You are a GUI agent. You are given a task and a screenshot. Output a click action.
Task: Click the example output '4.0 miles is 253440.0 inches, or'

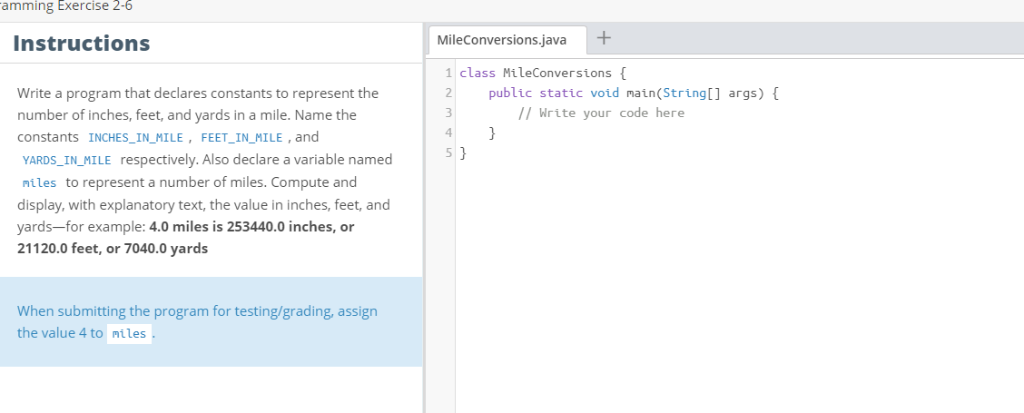252,227
